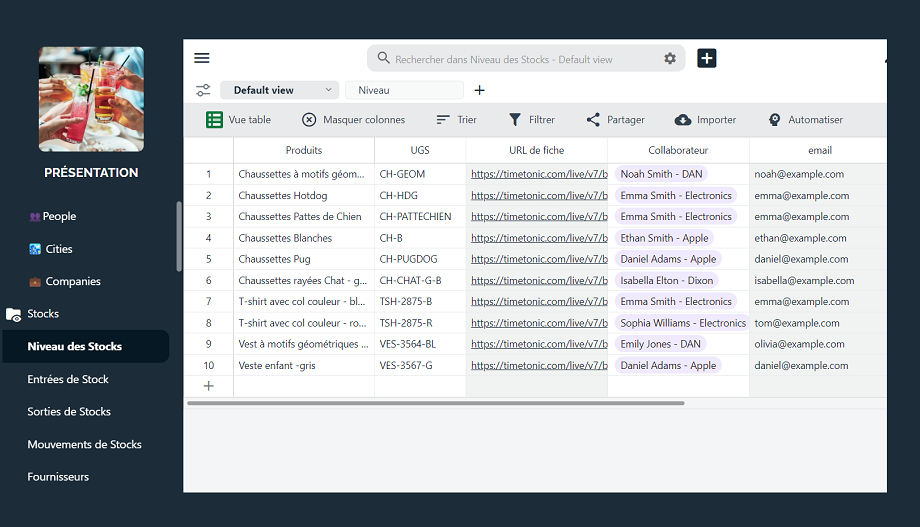Click the People sidebar icon
This screenshot has height=527, width=920.
[x=35, y=217]
